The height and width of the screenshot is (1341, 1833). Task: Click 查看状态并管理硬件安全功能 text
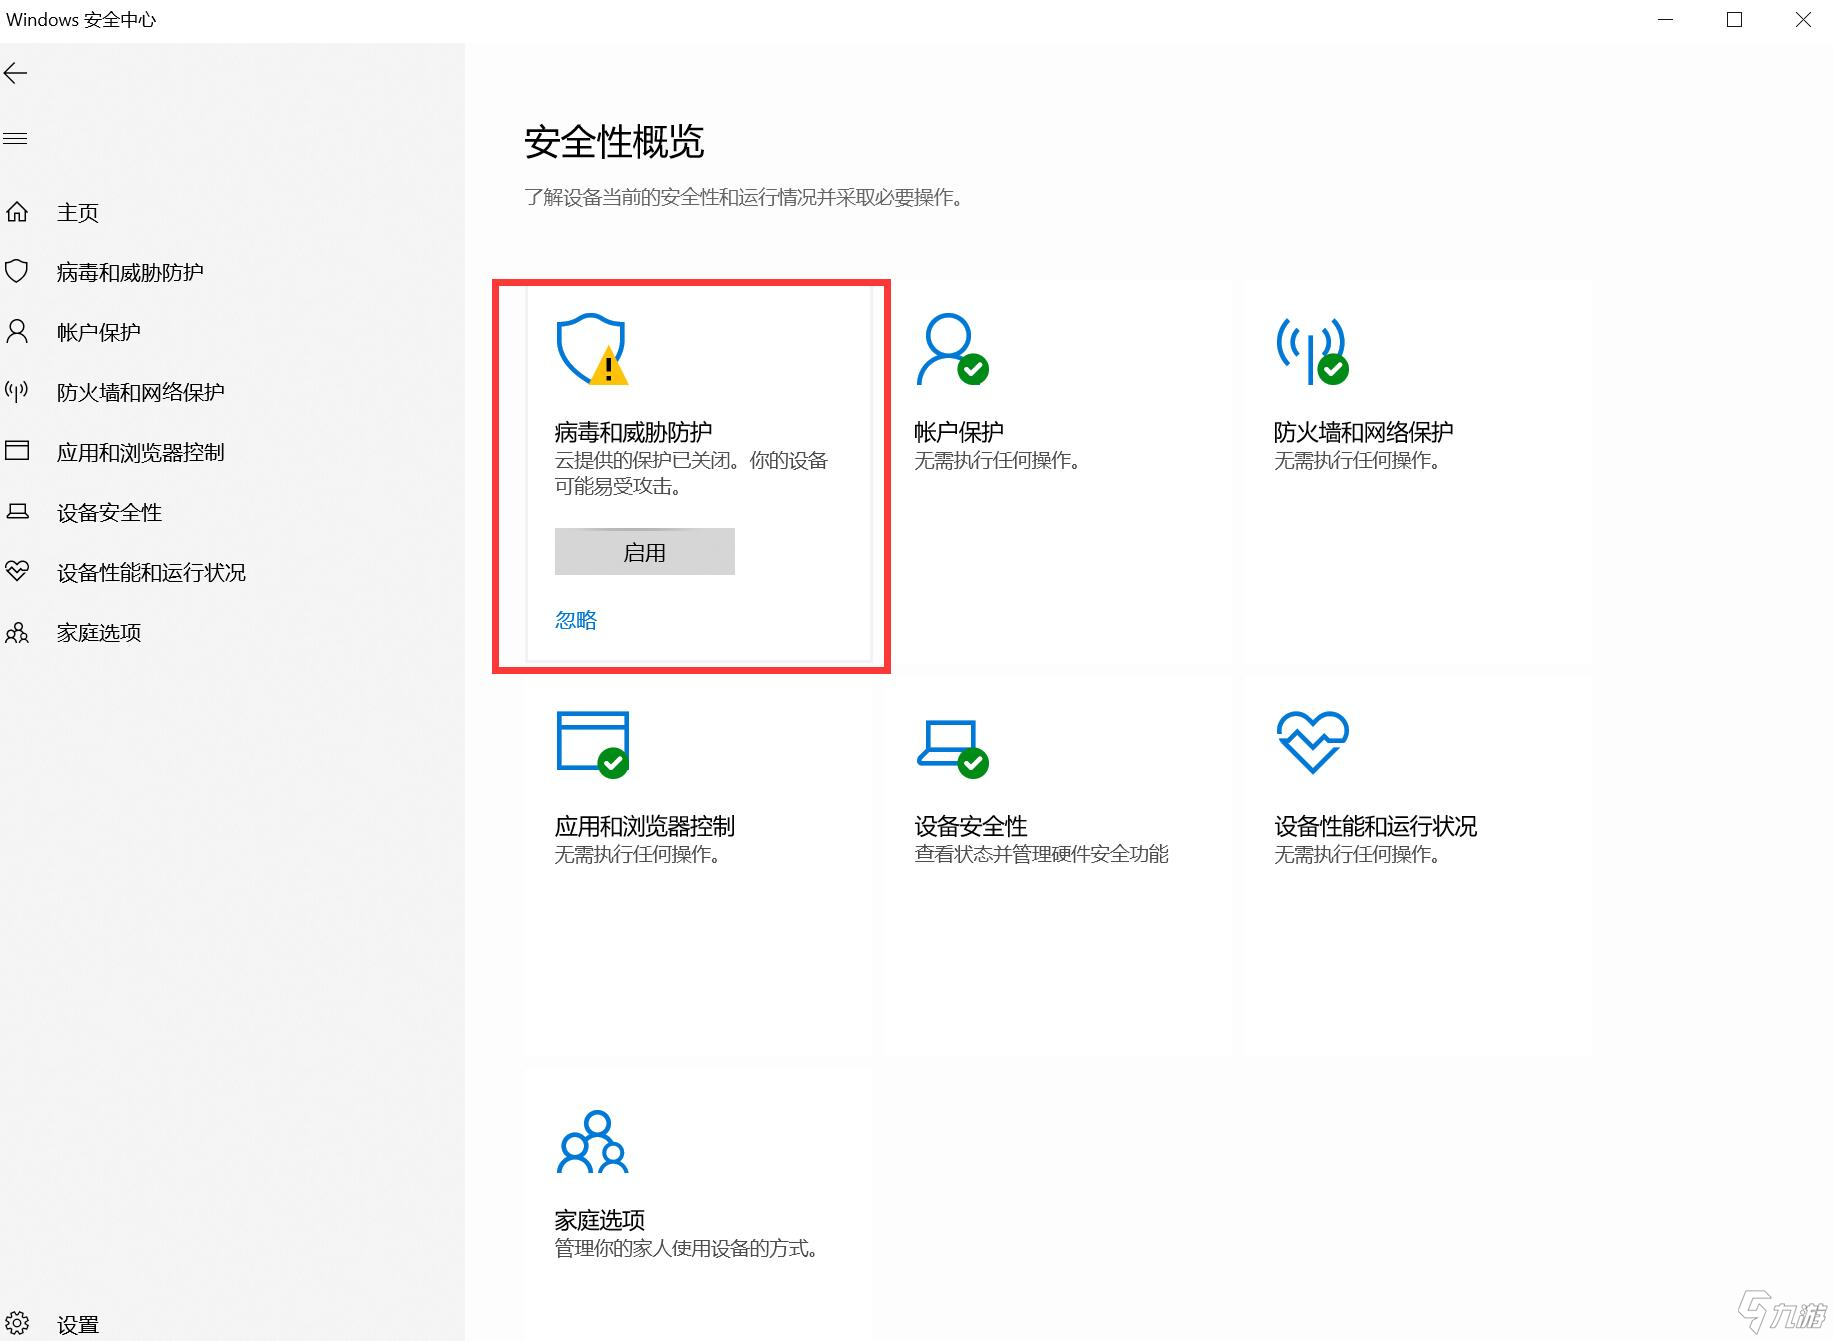1041,854
